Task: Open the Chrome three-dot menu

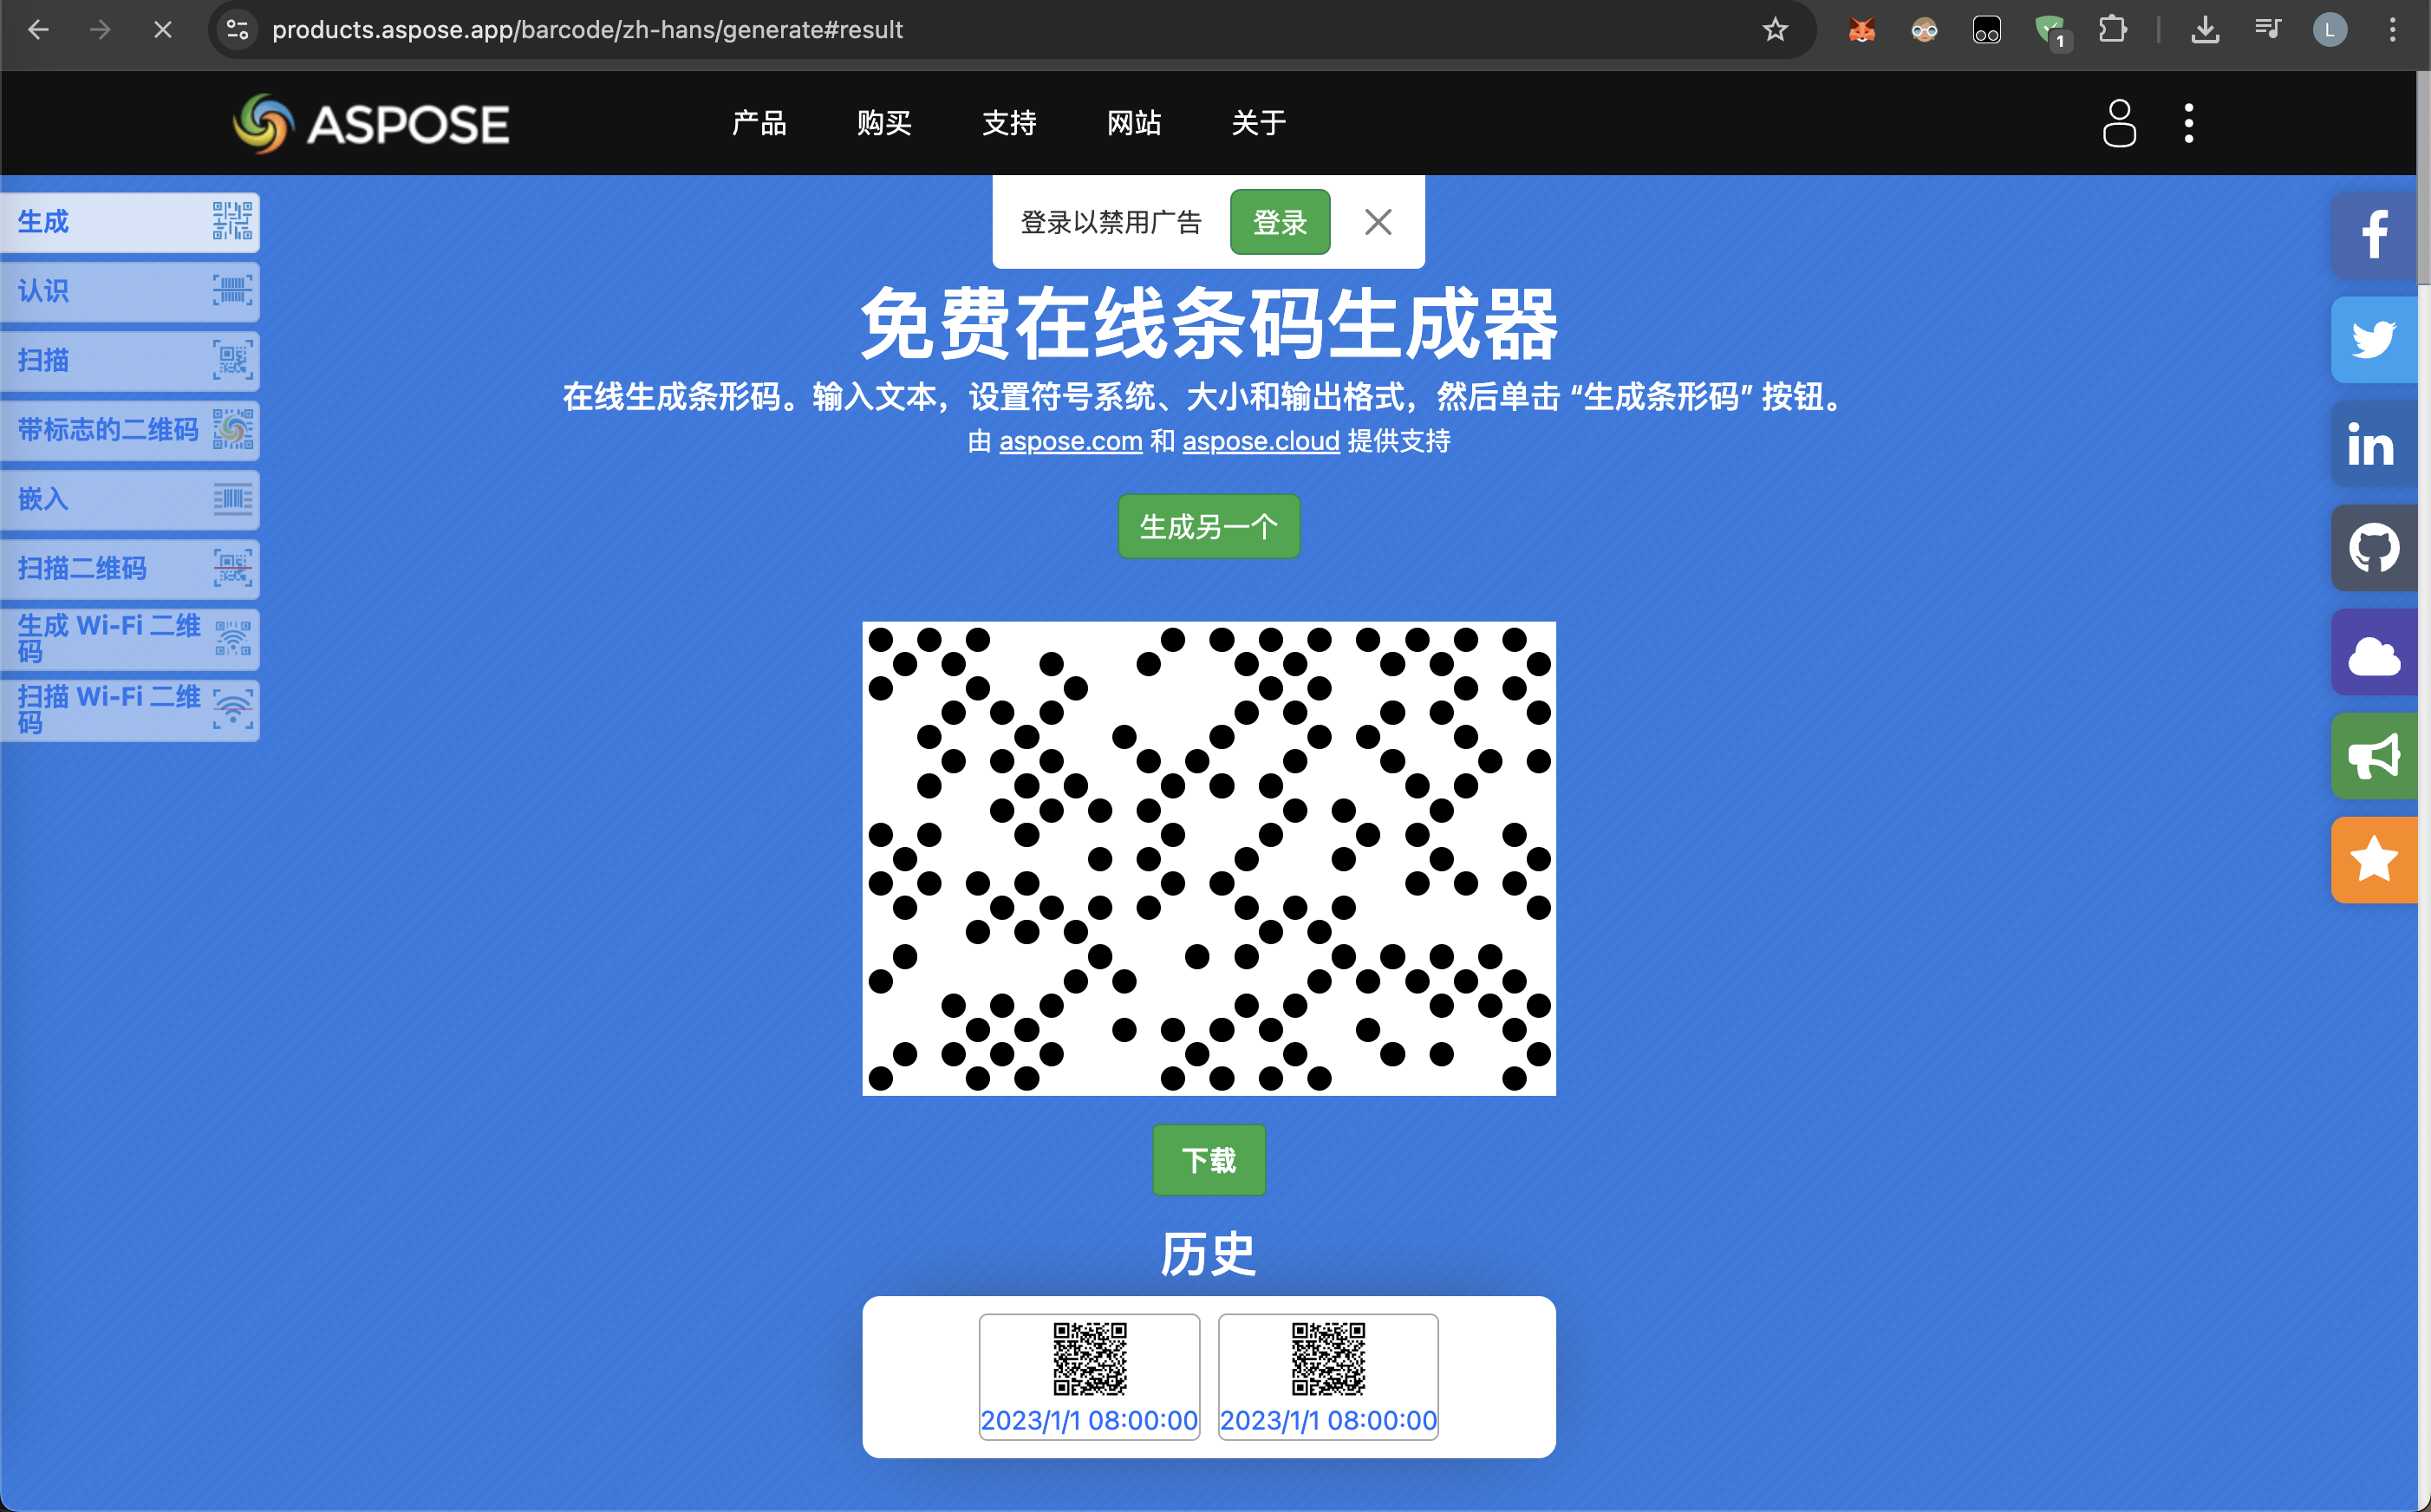Action: tap(2393, 30)
